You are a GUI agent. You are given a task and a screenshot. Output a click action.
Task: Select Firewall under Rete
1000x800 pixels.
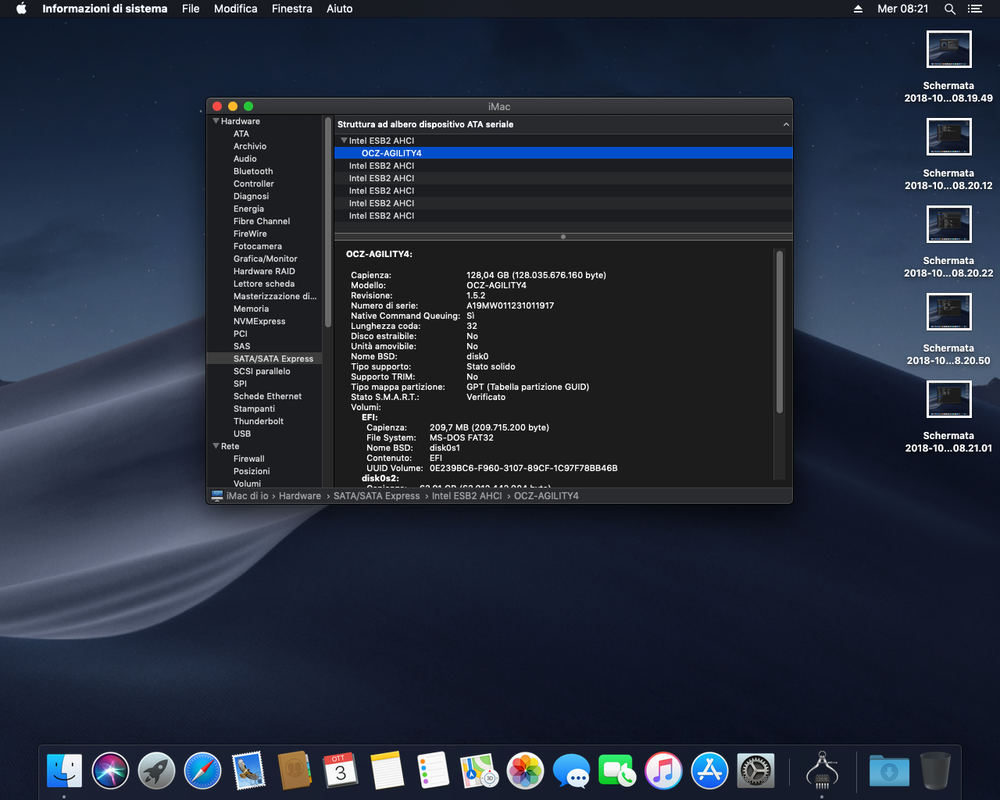tap(249, 459)
